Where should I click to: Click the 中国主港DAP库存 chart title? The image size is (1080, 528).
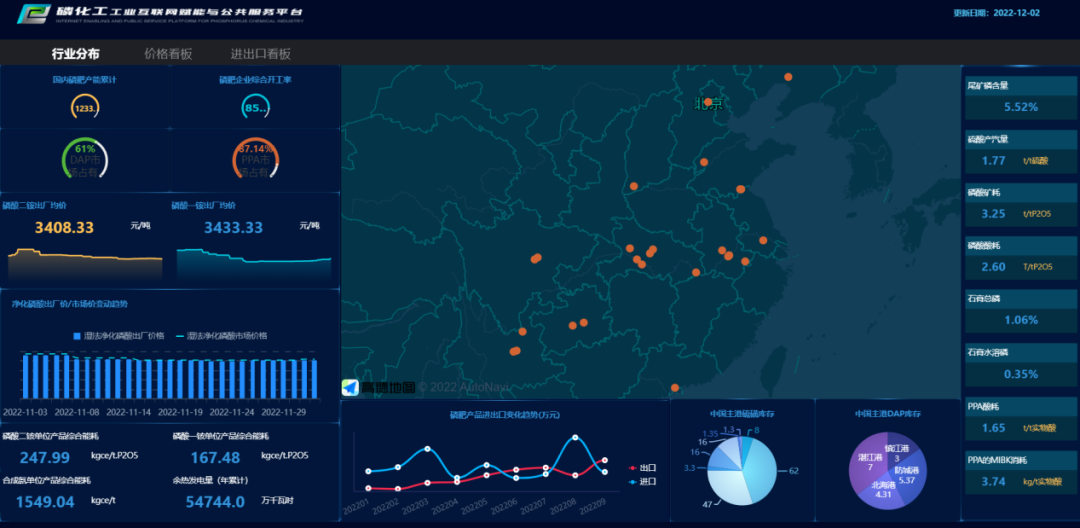(888, 414)
